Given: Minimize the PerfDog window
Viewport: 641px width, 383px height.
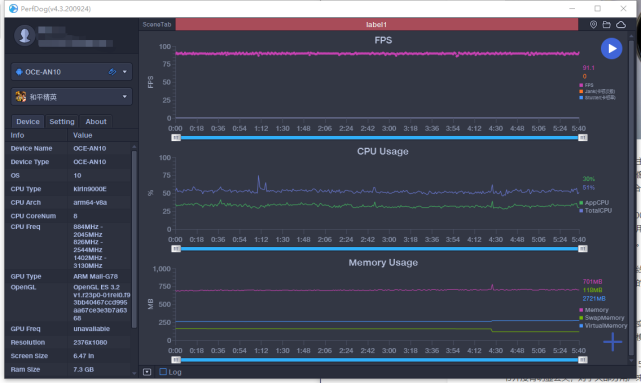Looking at the screenshot, I should pyautogui.click(x=572, y=8).
